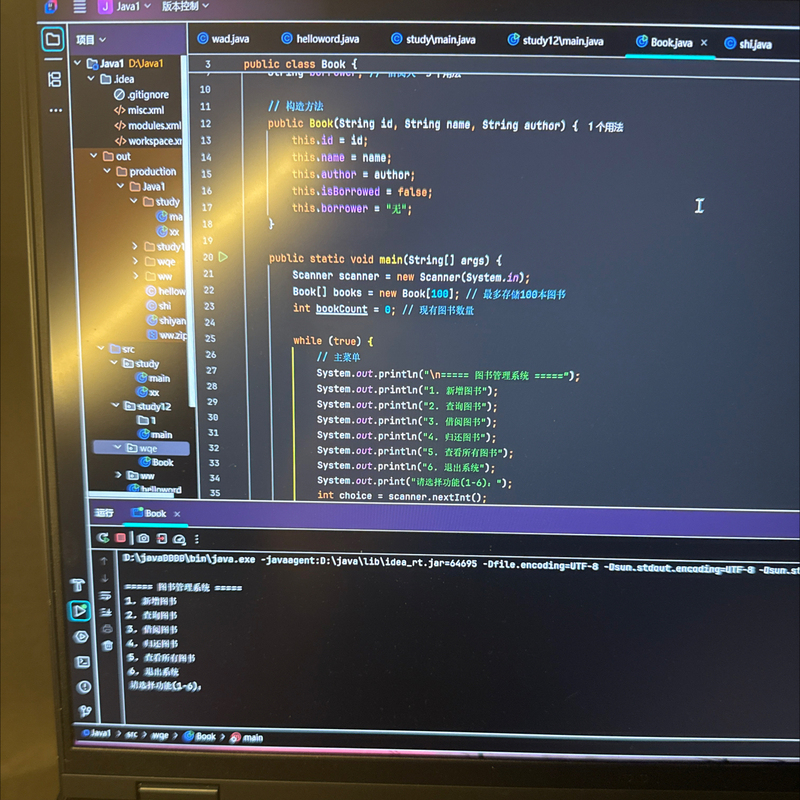Select shiyan class in project tree

click(x=166, y=320)
